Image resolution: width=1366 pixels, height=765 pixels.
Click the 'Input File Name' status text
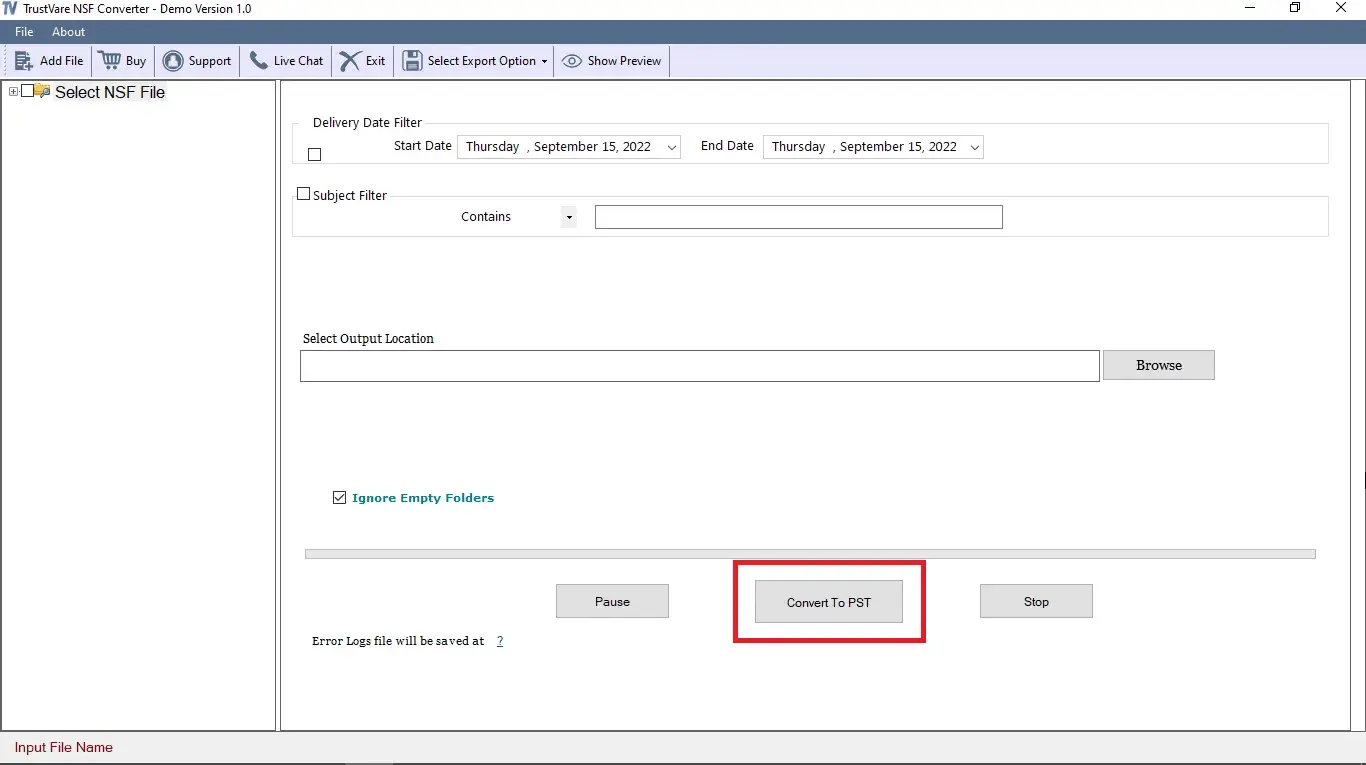tap(64, 747)
